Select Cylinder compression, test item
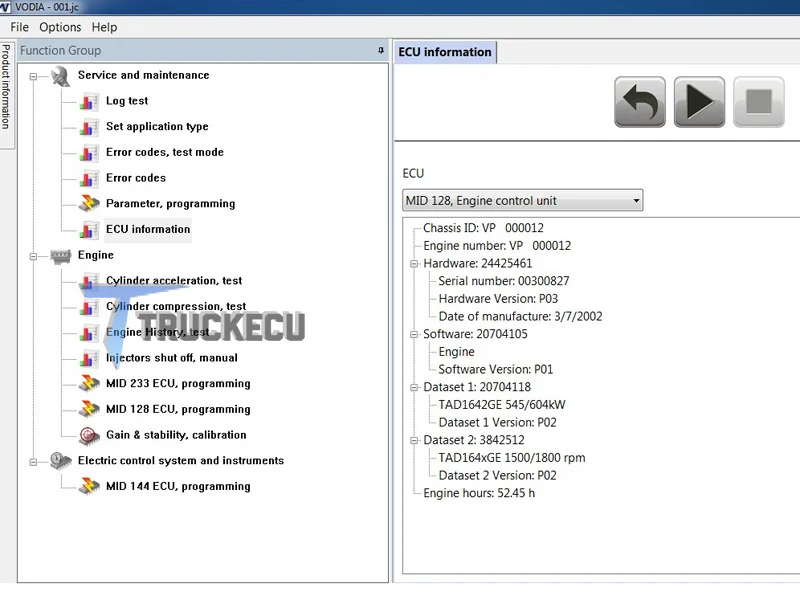This screenshot has height=600, width=800. pyautogui.click(x=176, y=306)
